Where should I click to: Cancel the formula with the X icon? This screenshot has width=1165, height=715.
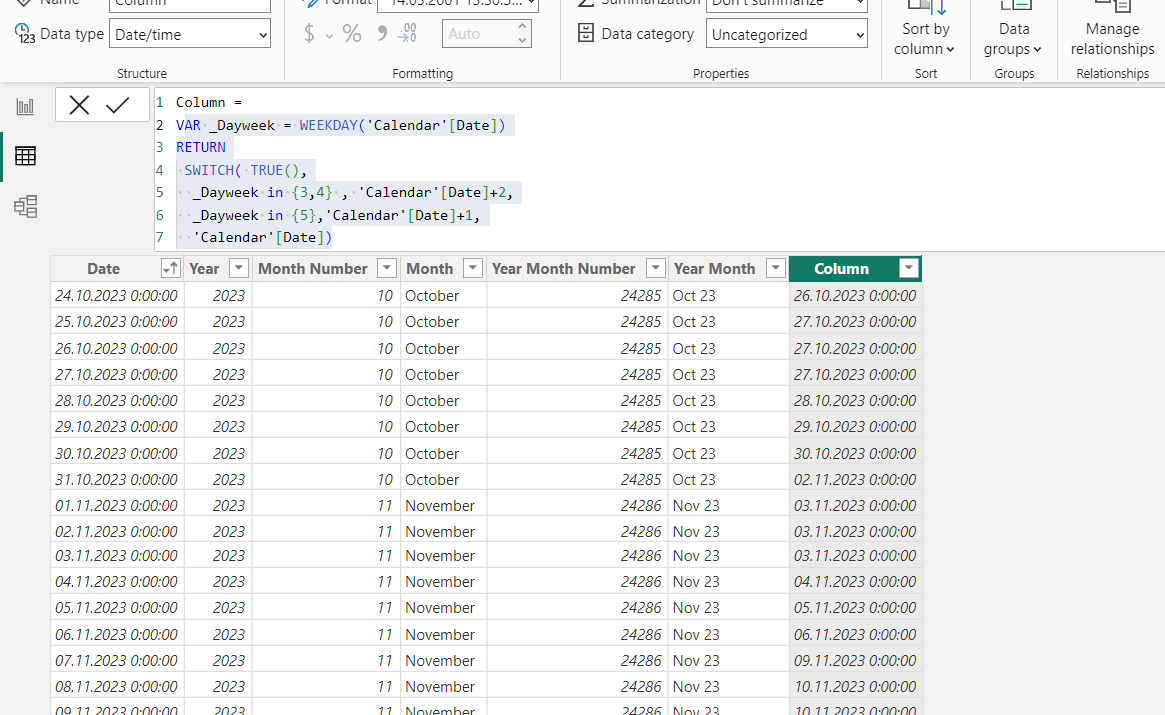79,106
